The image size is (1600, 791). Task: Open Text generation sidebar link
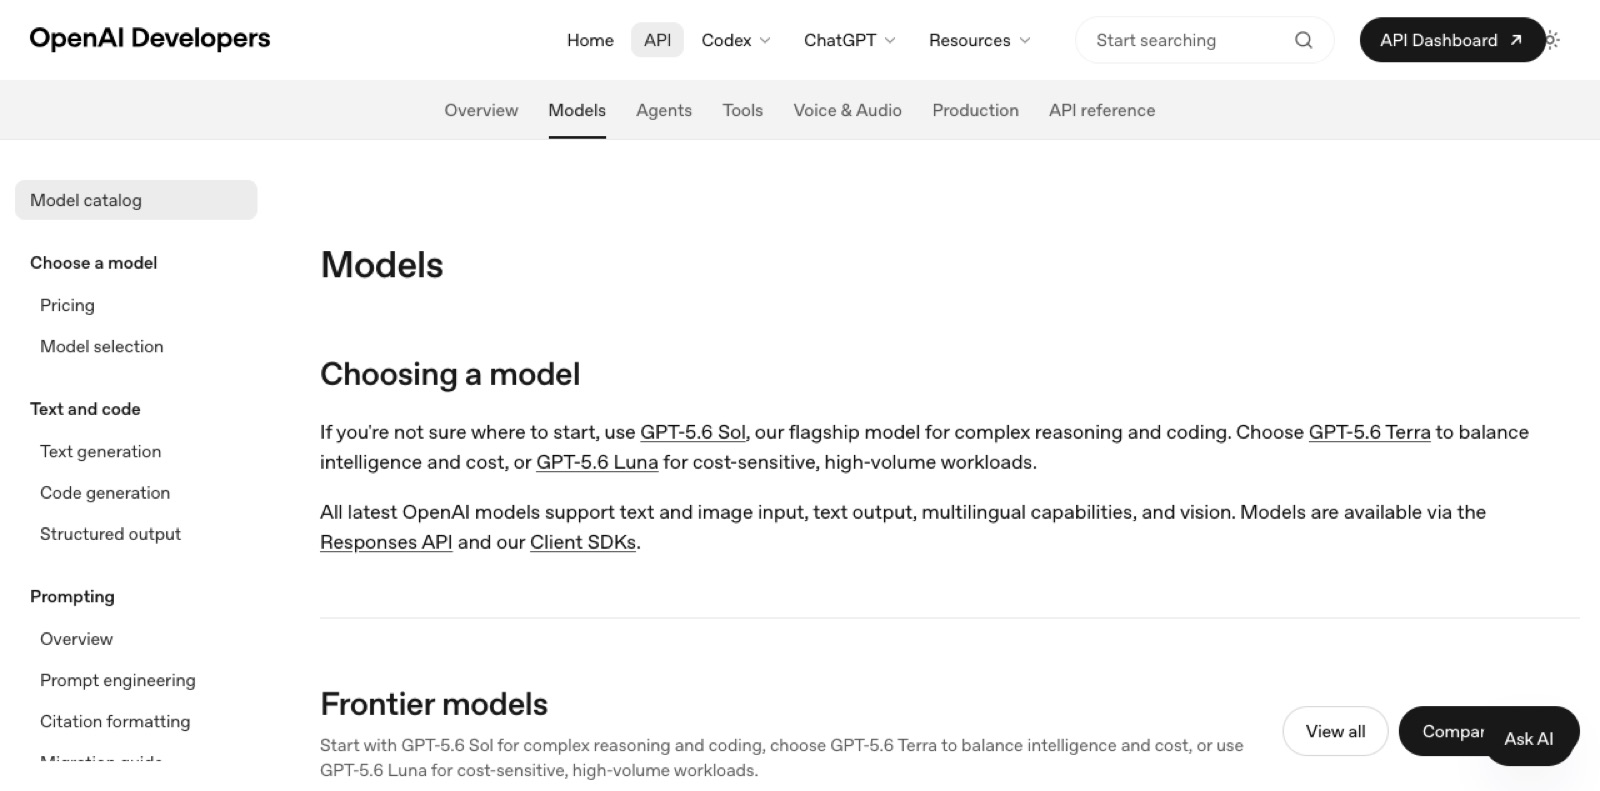click(101, 451)
